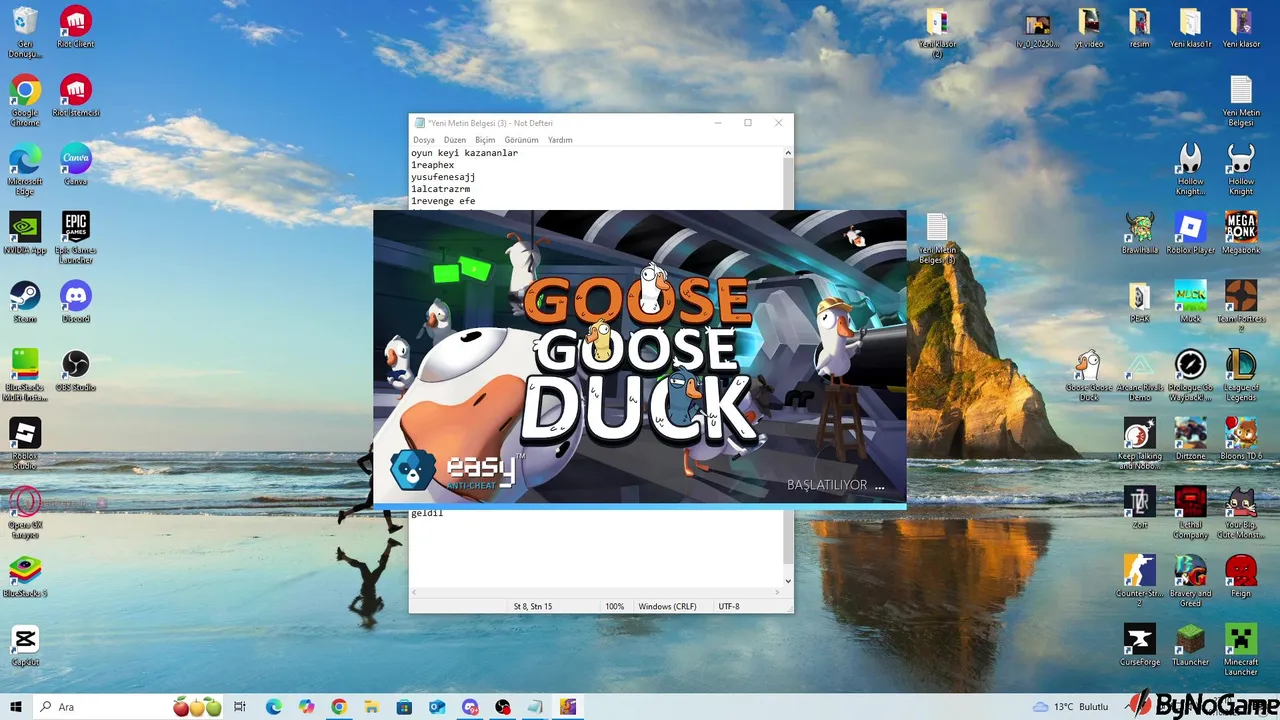Screen dimensions: 1280x720
Task: Open Microsoft Store from the taskbar
Action: point(404,707)
